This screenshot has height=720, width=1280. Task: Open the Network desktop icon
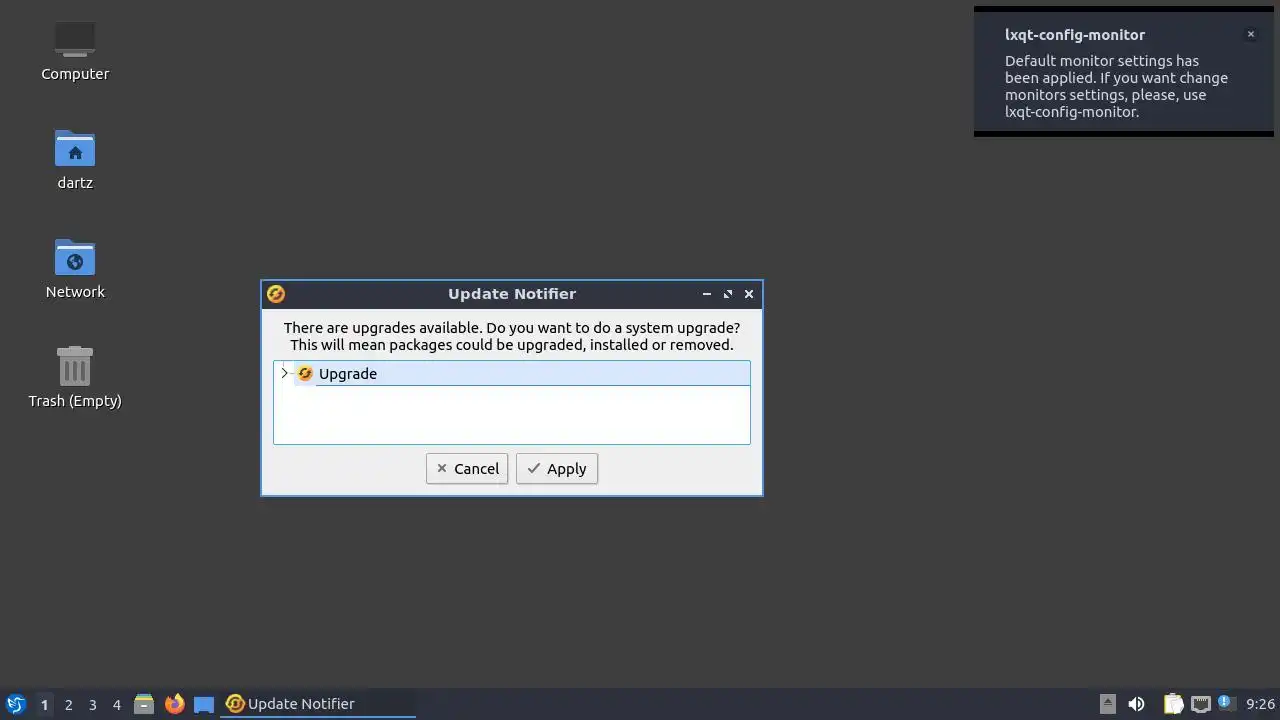[75, 269]
